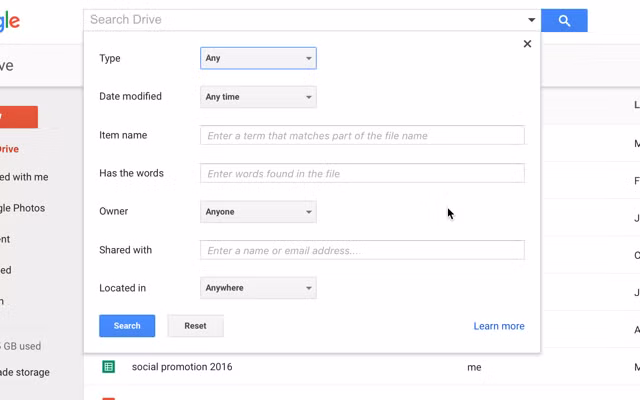
Task: Click the blue Search button
Action: 127,326
